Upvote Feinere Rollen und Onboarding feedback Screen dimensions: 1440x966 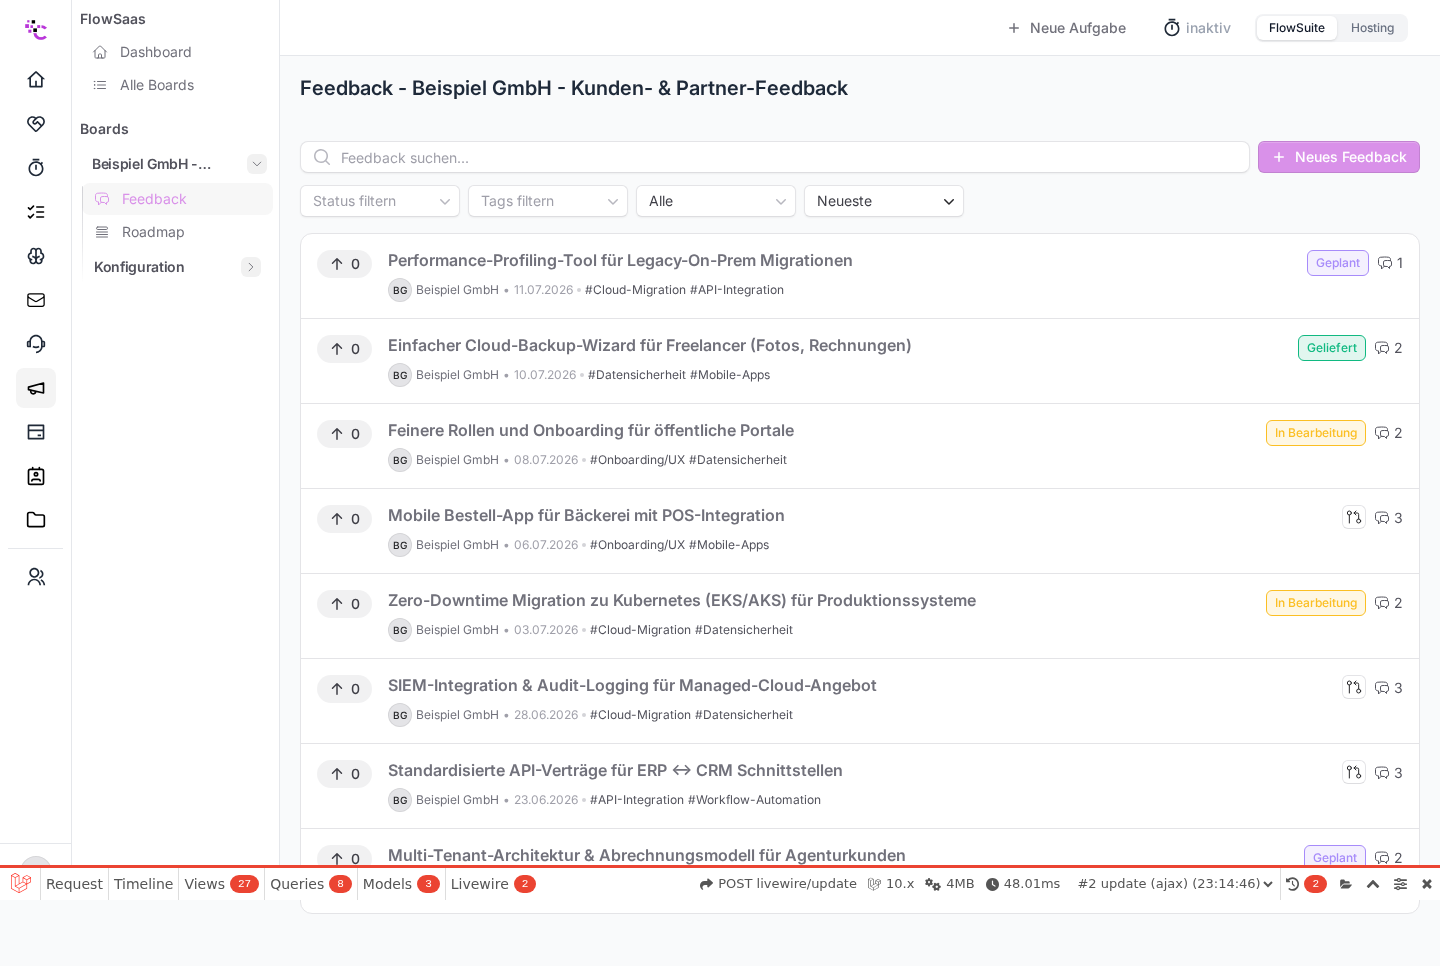coord(345,434)
